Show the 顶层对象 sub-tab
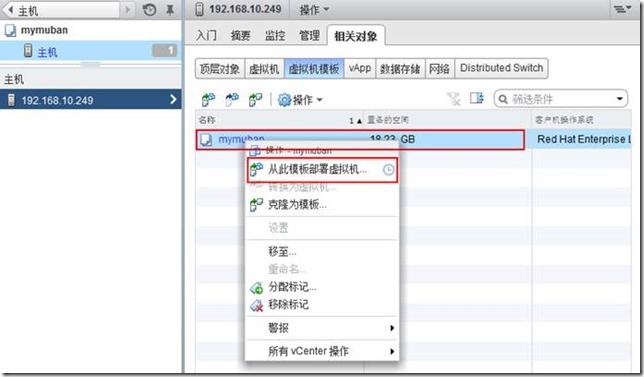644x377 pixels. click(220, 69)
